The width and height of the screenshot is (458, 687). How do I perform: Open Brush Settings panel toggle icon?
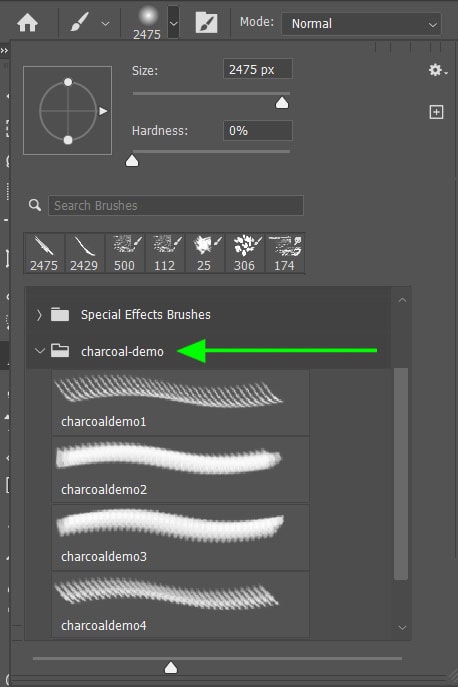coord(206,22)
